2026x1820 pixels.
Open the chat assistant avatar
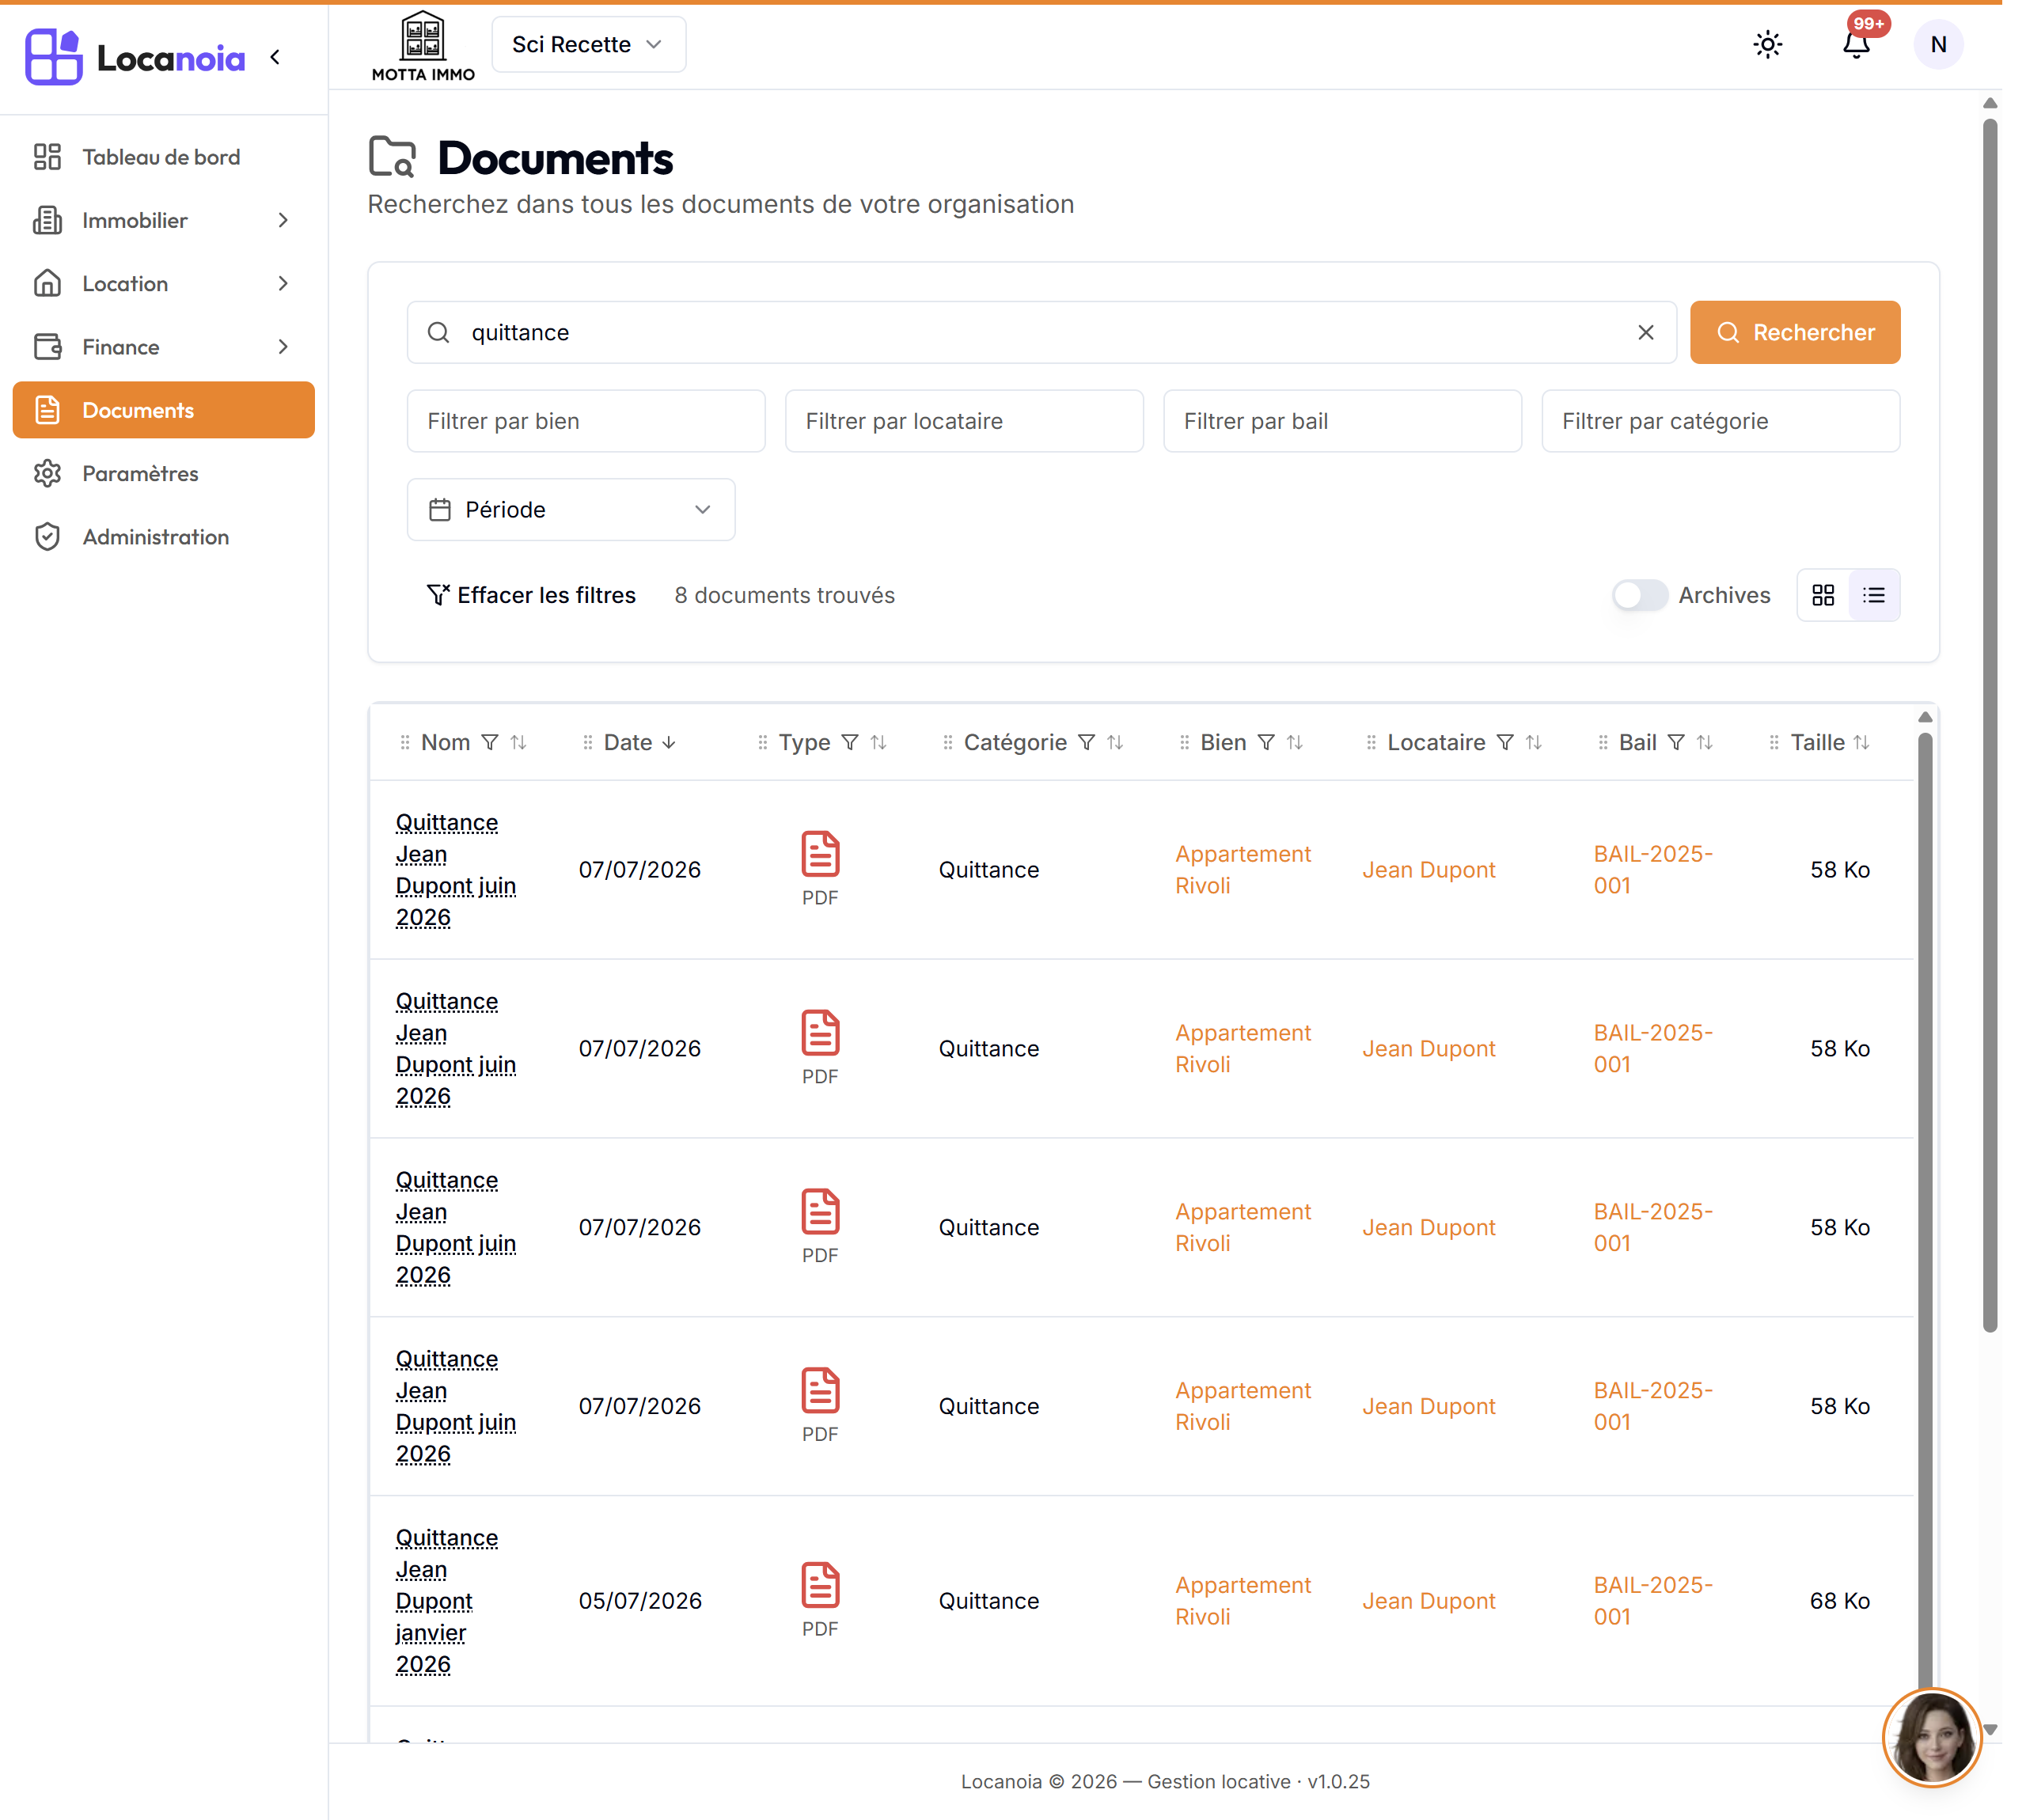coord(1931,1738)
